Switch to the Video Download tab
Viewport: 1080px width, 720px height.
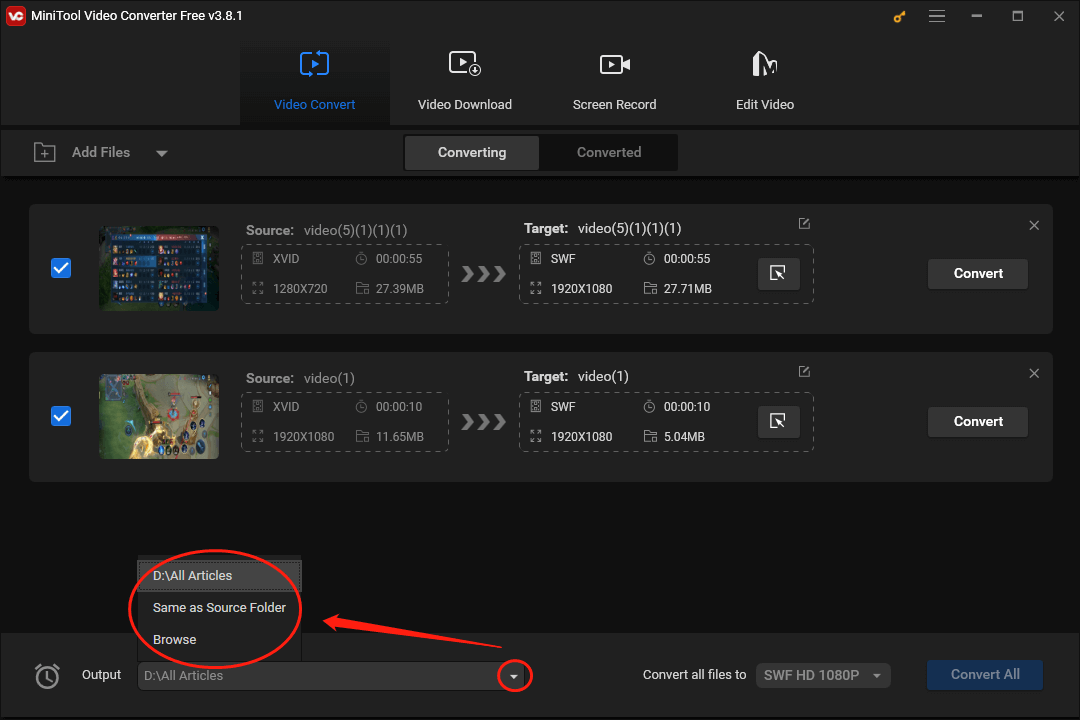point(465,82)
